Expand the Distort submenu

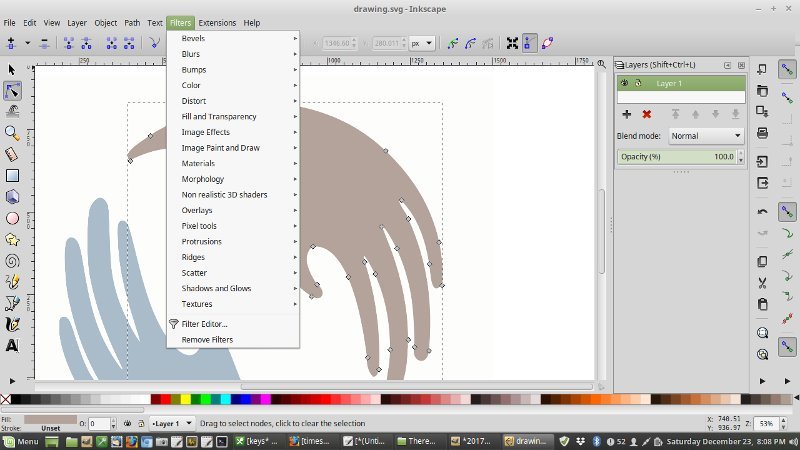(x=233, y=101)
